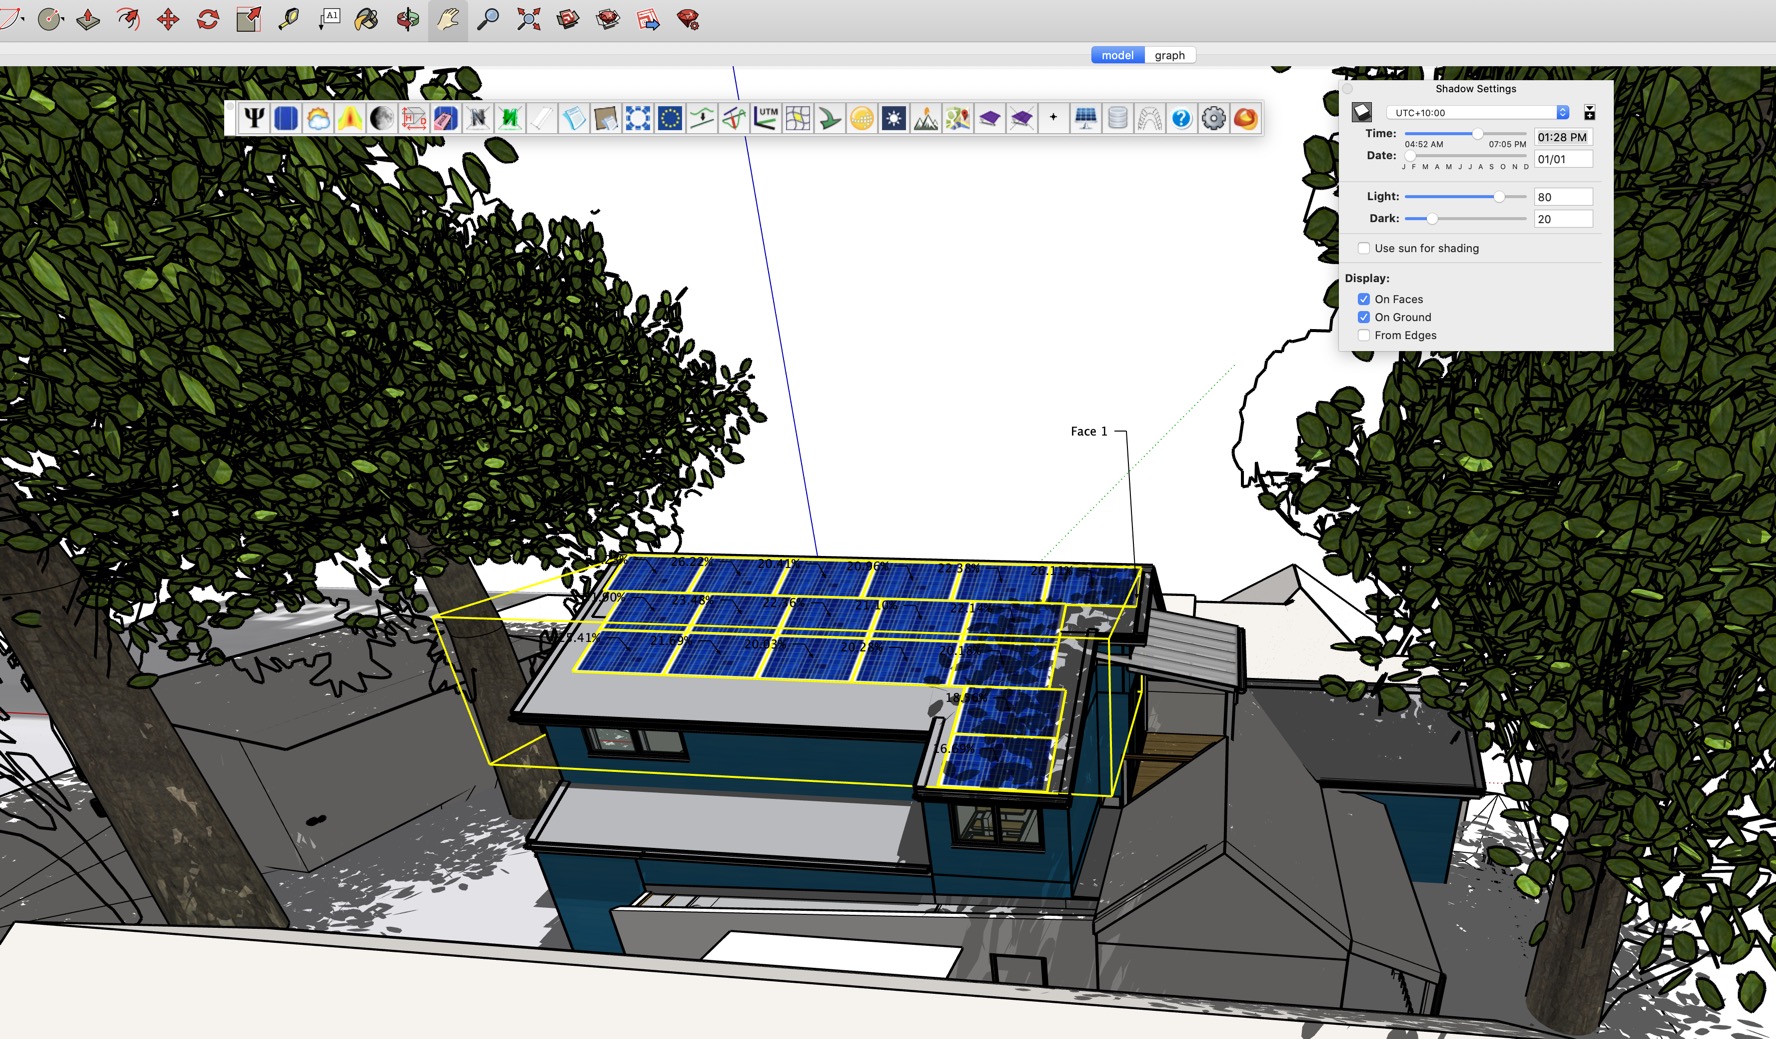Open the 3D Warehouse icon
This screenshot has width=1776, height=1039.
tap(568, 19)
